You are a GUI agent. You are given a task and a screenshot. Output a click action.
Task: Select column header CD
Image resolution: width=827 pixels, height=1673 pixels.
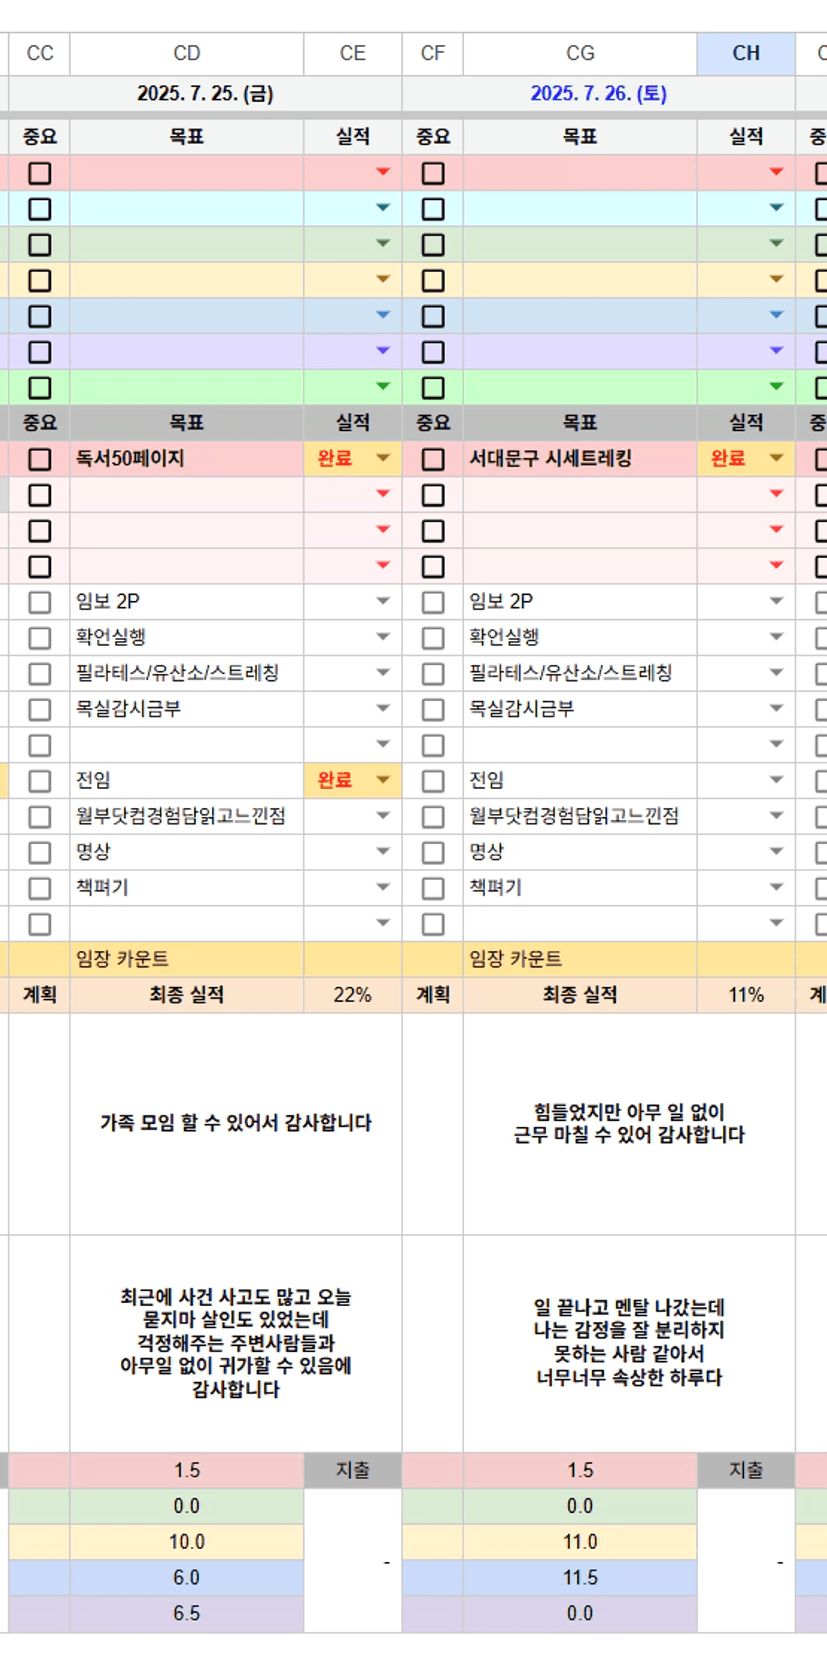point(187,53)
